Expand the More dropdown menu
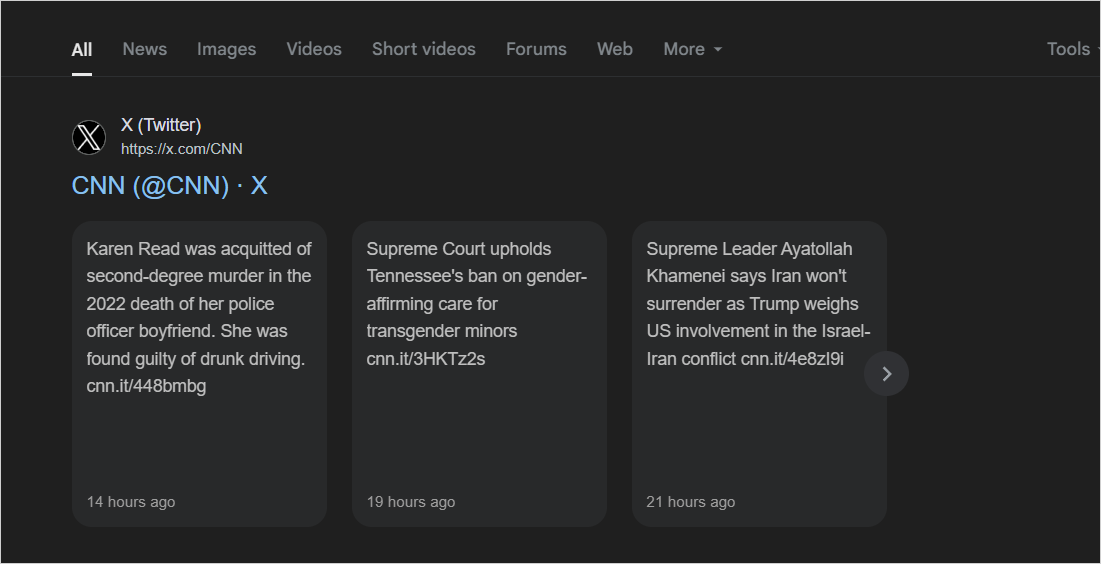This screenshot has width=1101, height=564. (x=692, y=49)
